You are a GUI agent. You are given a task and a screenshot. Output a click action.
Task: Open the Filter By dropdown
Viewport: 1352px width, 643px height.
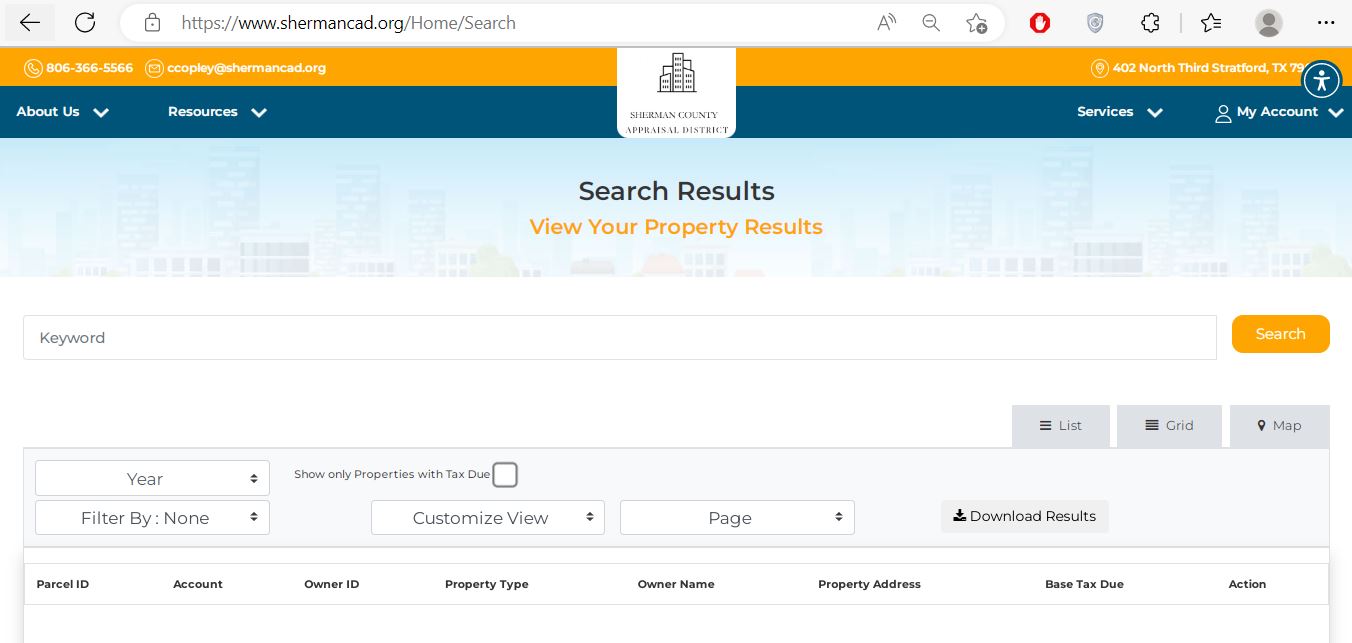point(152,518)
